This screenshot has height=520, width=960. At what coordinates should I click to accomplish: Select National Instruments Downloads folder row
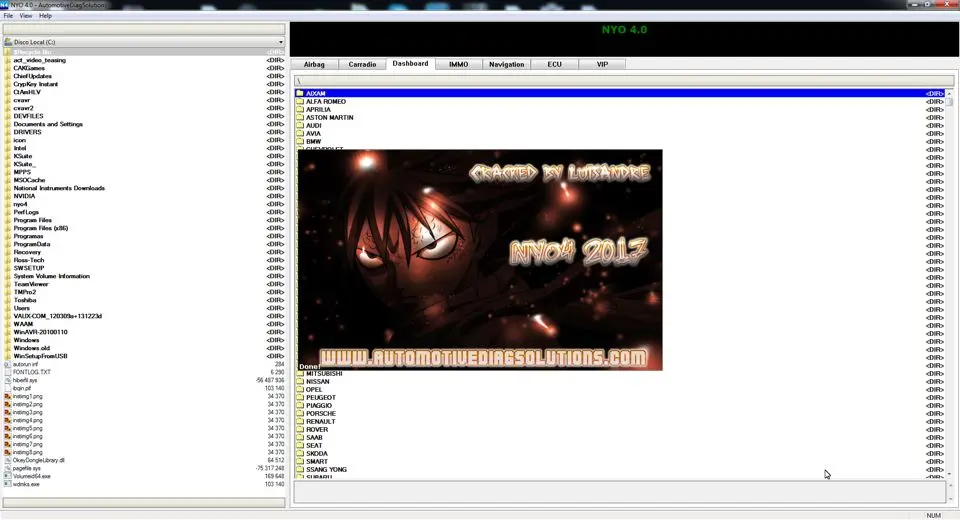pyautogui.click(x=144, y=188)
